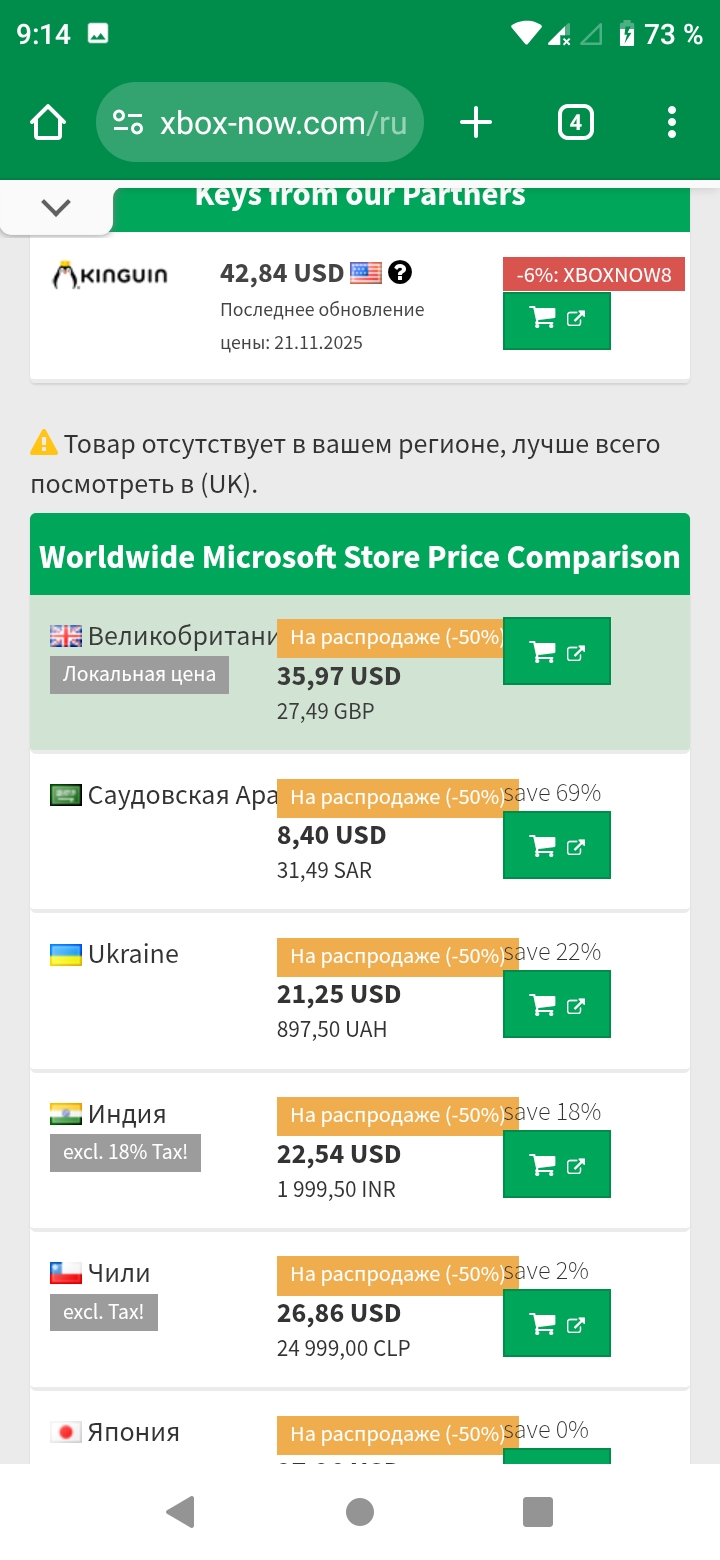Image resolution: width=720 pixels, height=1560 pixels.
Task: Open India store cart button
Action: (556, 1164)
